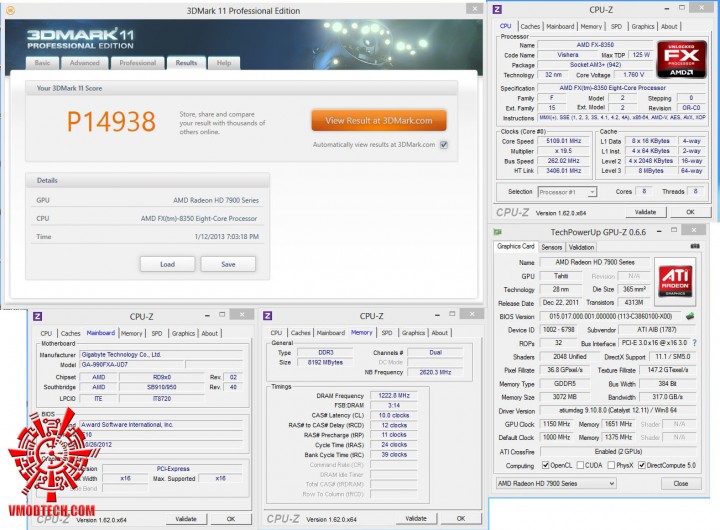Click the GPU Clock 1150 MHz field
The height and width of the screenshot is (530, 720).
click(557, 424)
